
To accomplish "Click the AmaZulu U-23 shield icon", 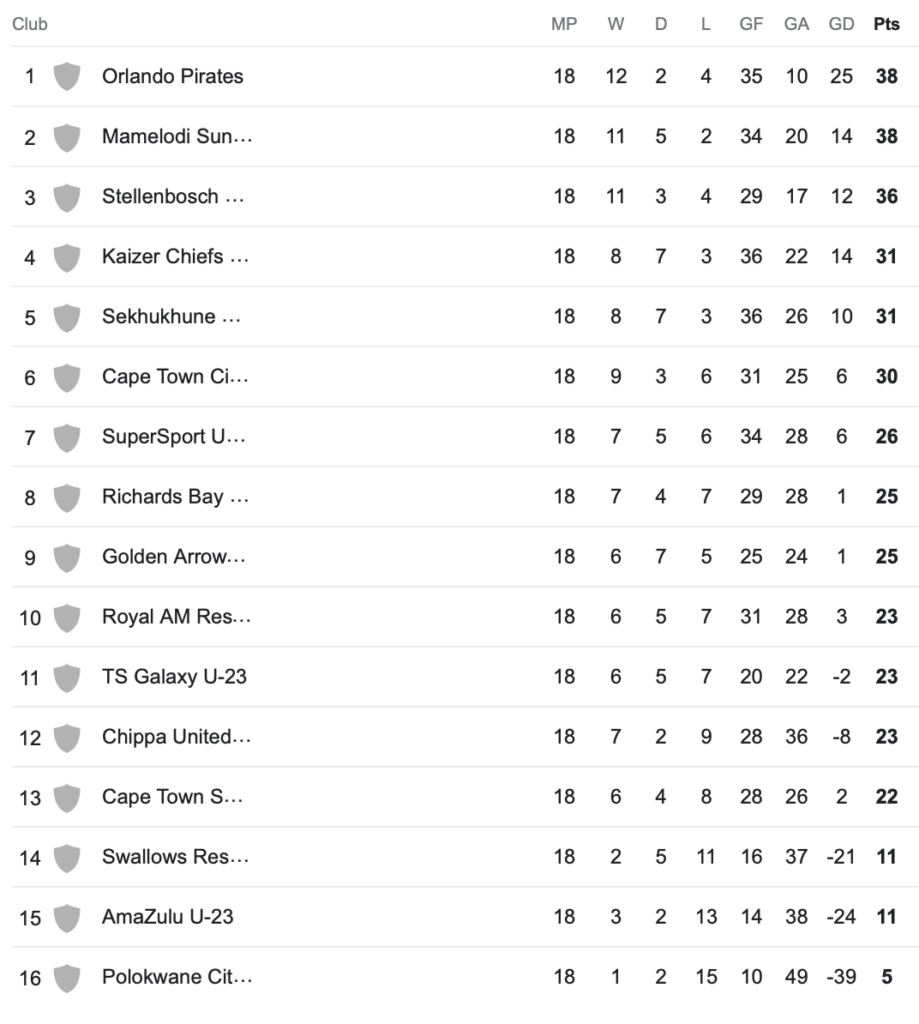I will pos(67,917).
